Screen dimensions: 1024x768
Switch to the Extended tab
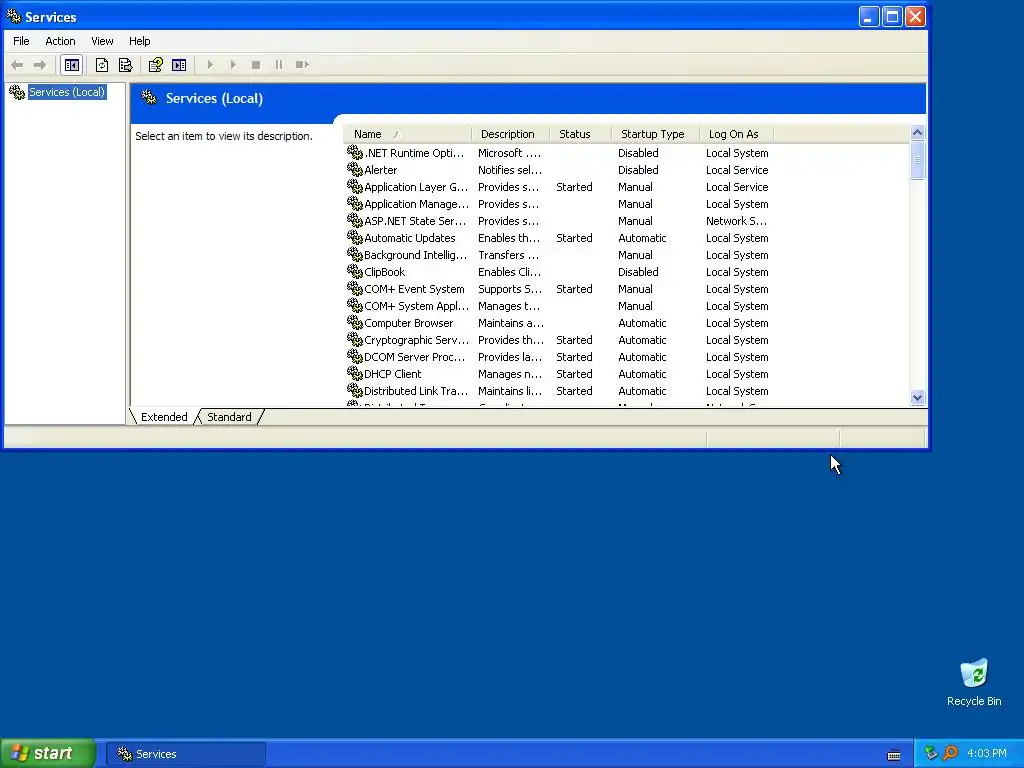pyautogui.click(x=164, y=417)
